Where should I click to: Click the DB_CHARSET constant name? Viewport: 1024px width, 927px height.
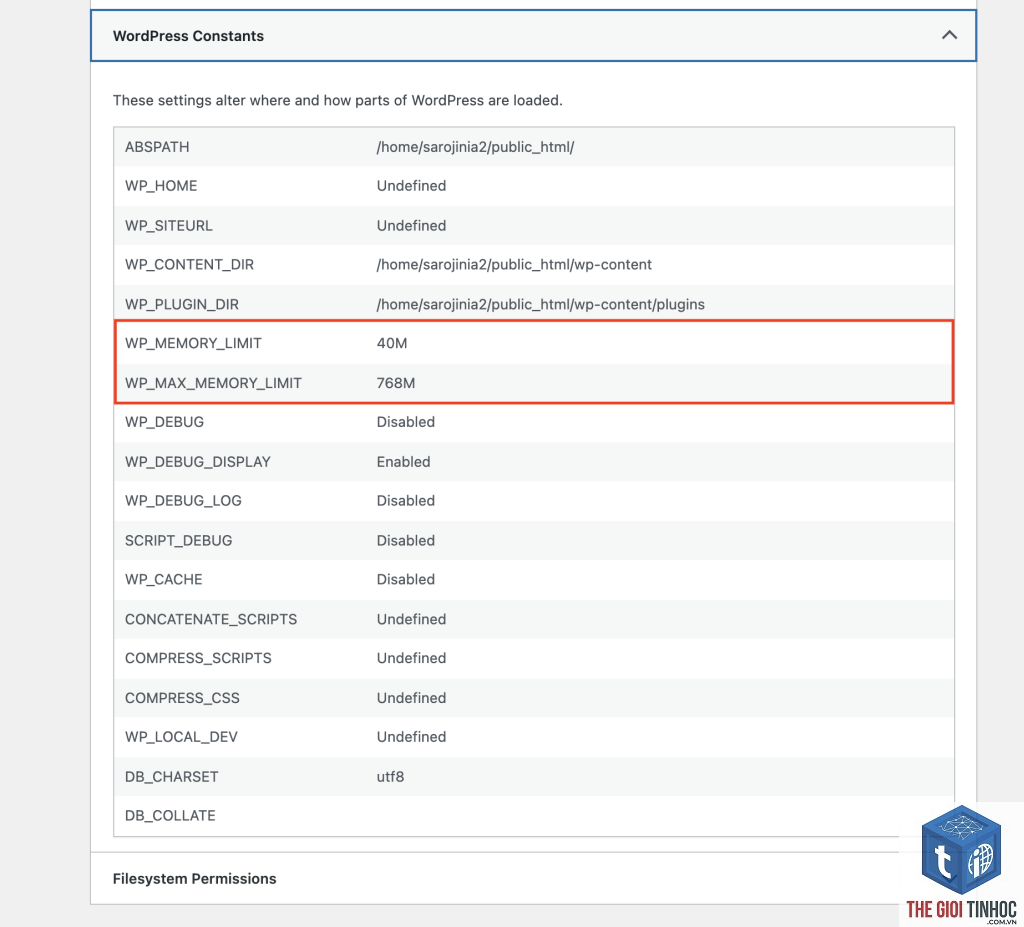click(x=172, y=777)
